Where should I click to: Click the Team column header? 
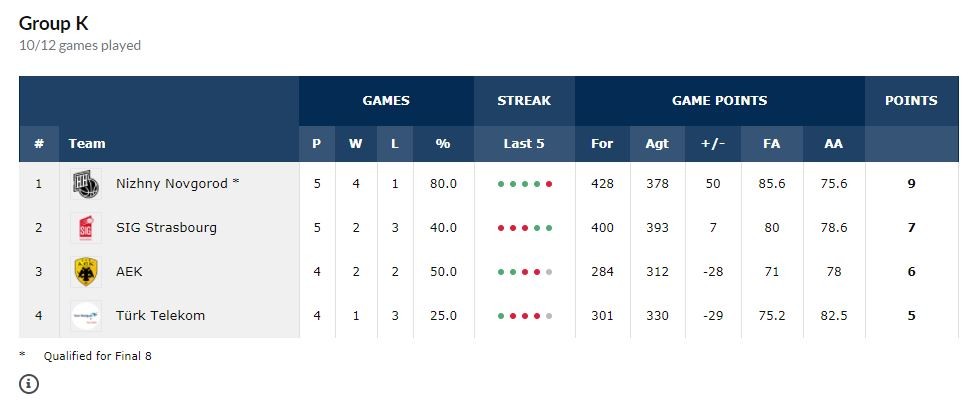click(87, 144)
